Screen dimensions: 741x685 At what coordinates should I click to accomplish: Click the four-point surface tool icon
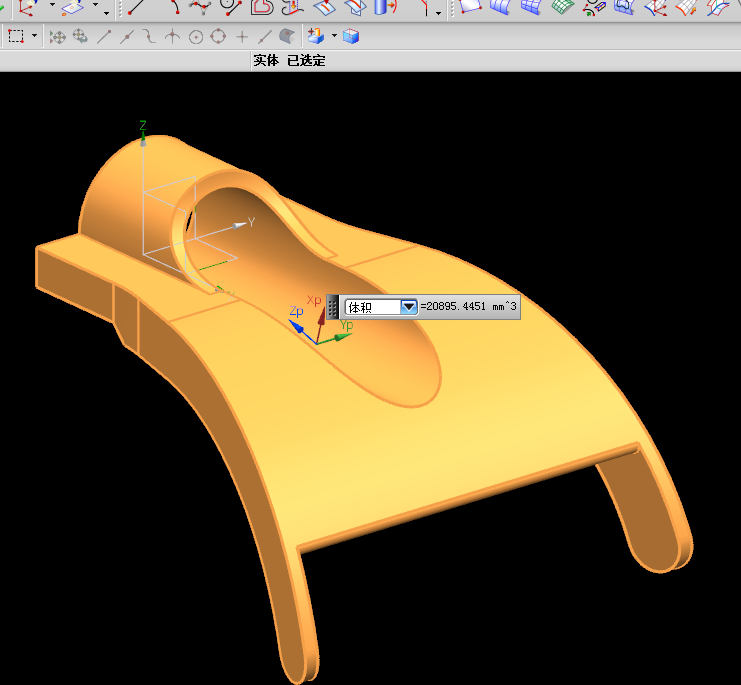pos(471,7)
